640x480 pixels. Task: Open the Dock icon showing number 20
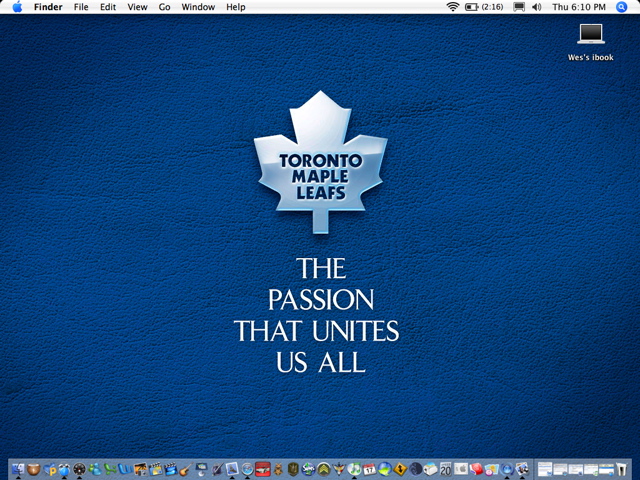[x=446, y=469]
